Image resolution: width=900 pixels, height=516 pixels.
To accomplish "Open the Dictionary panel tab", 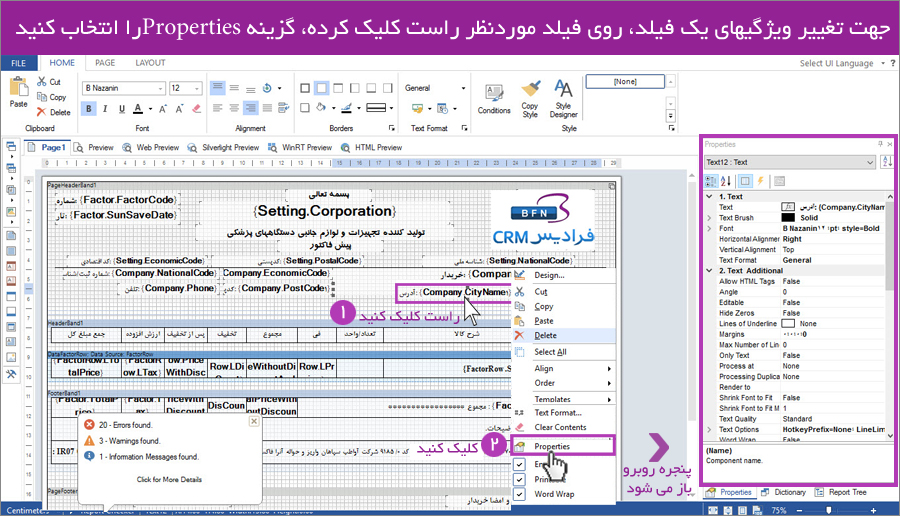I will point(784,492).
